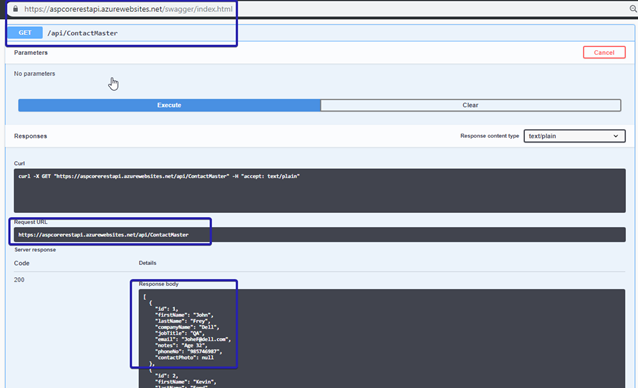Click the Request URL value
The height and width of the screenshot is (388, 638).
point(103,235)
